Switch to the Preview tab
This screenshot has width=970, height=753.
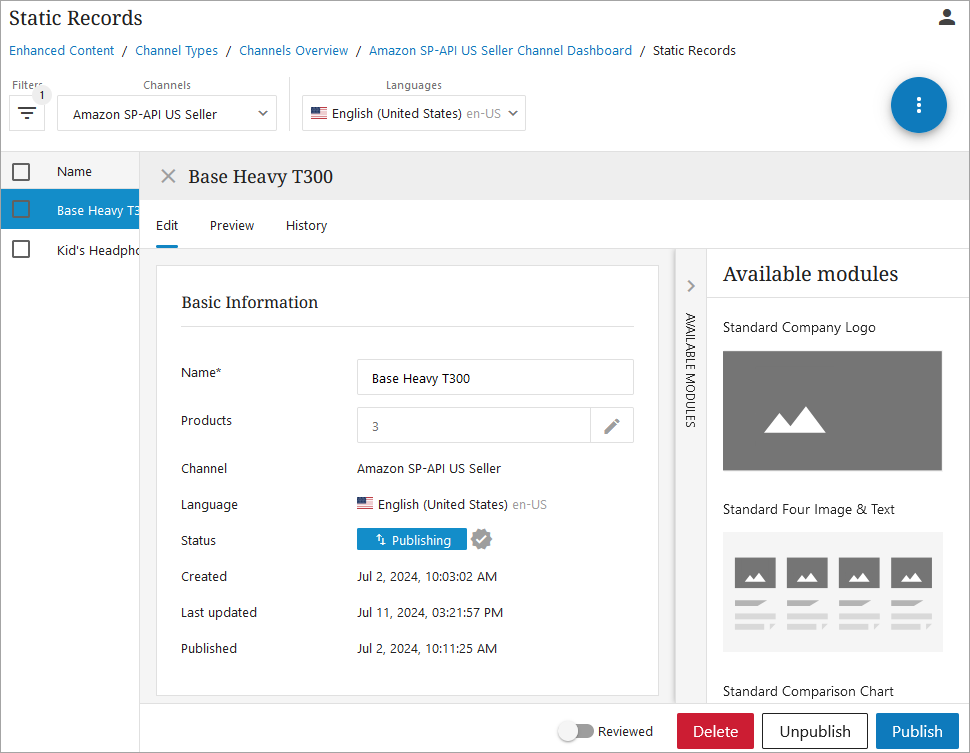pyautogui.click(x=232, y=226)
